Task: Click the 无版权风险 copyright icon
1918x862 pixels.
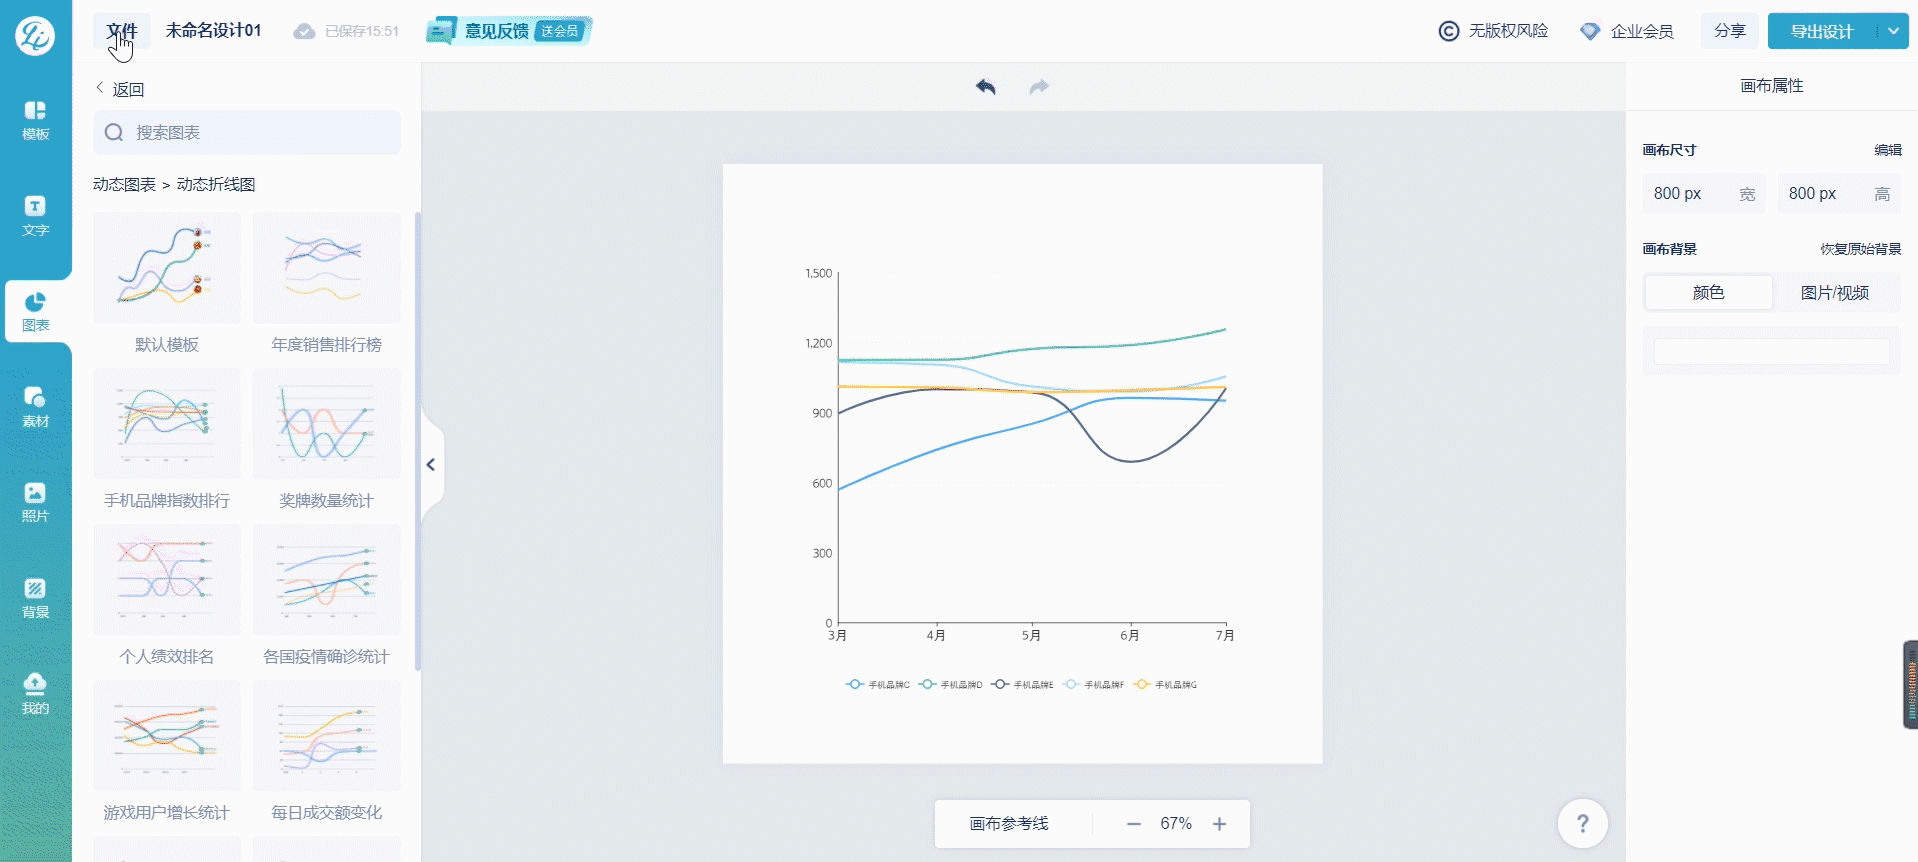Action: [x=1449, y=31]
